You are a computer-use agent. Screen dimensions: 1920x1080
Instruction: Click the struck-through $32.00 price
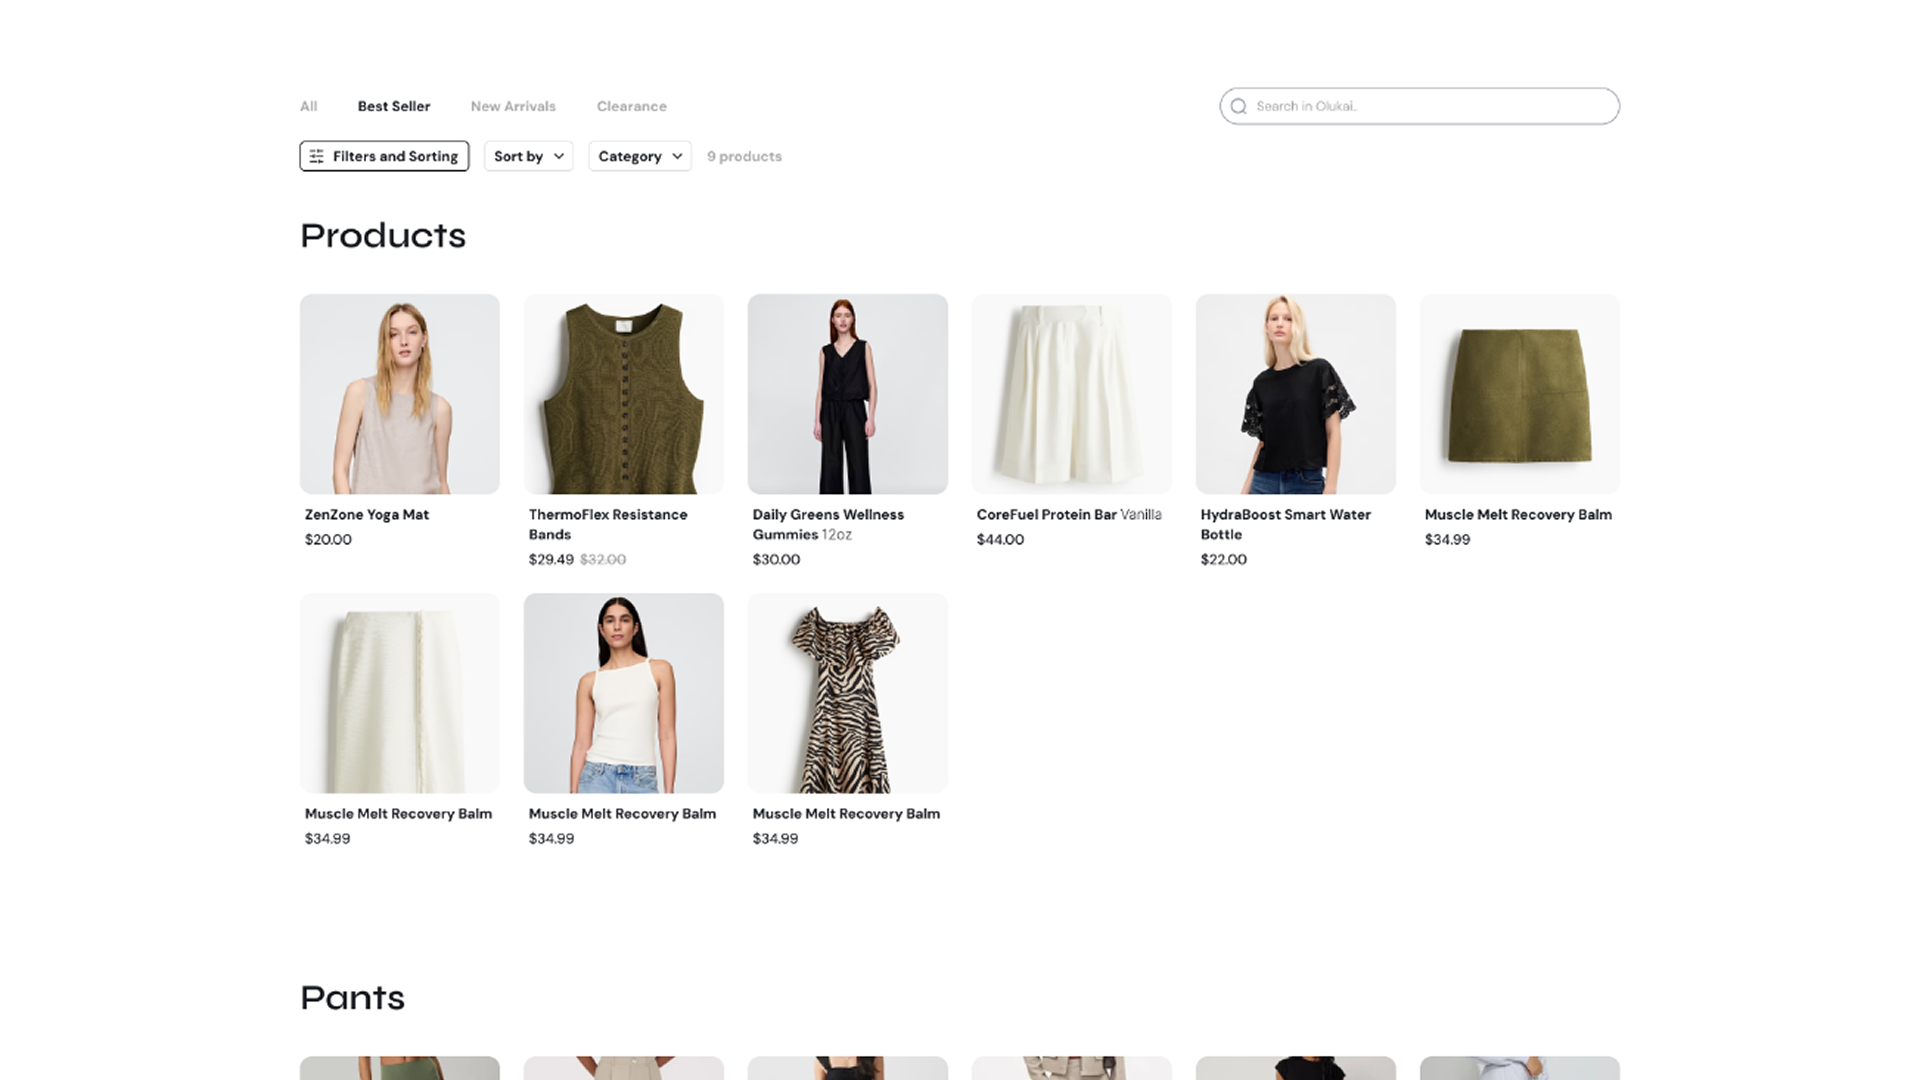[603, 560]
